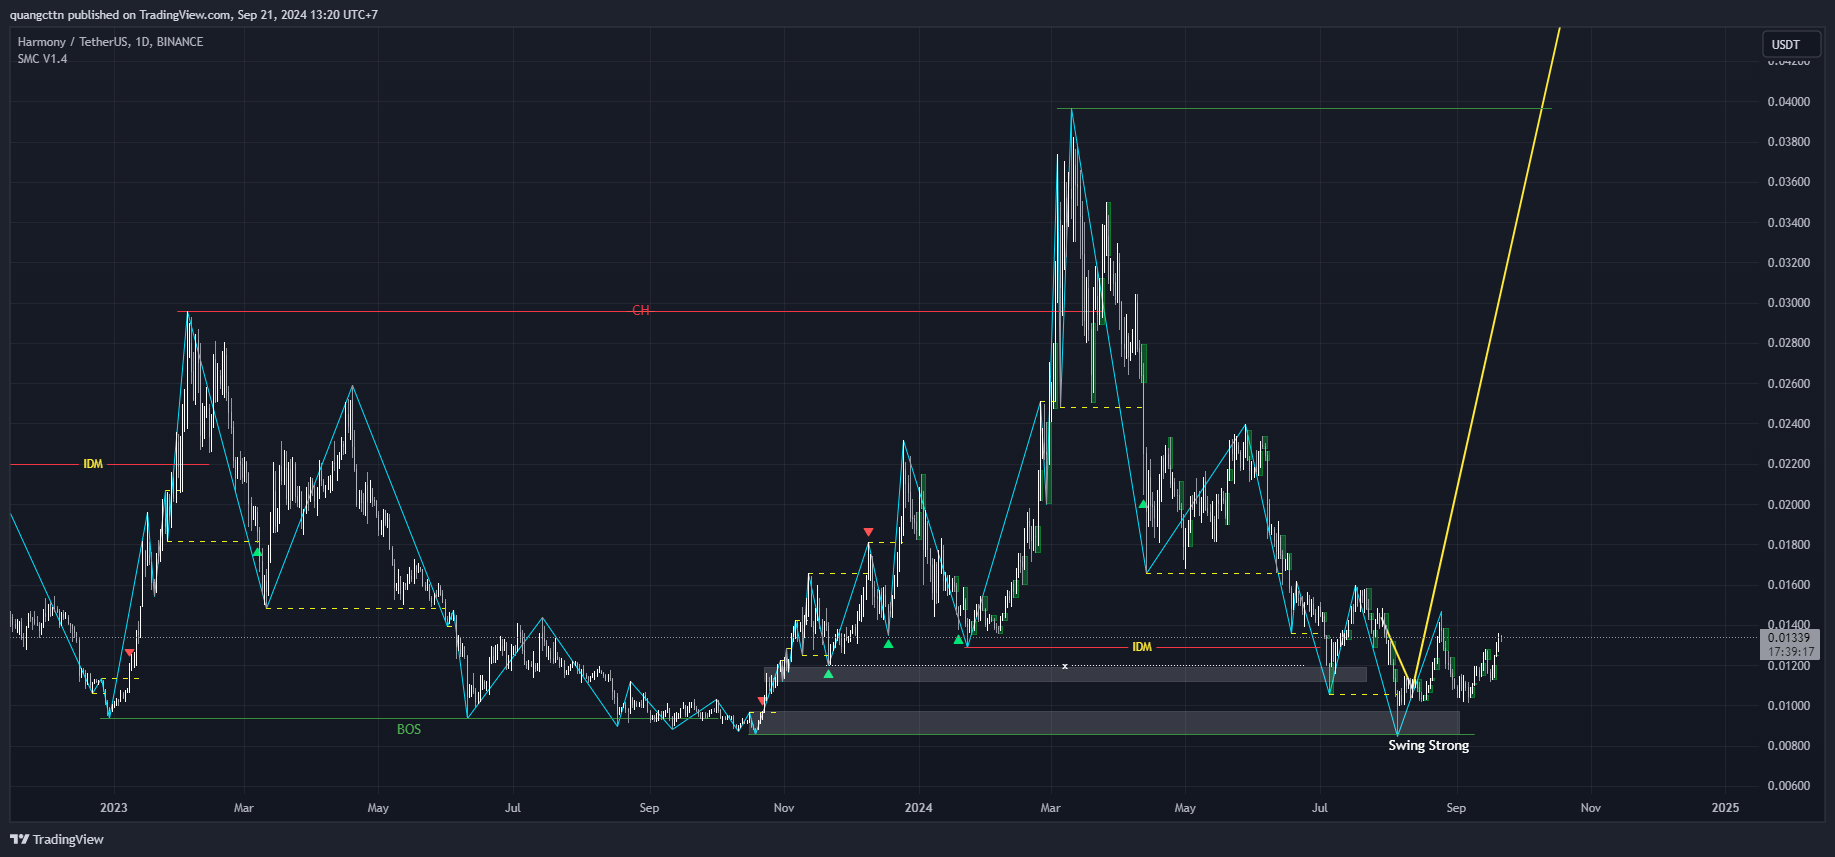The image size is (1835, 857).
Task: Click the IDM label on the gray line
Action: tap(1142, 647)
